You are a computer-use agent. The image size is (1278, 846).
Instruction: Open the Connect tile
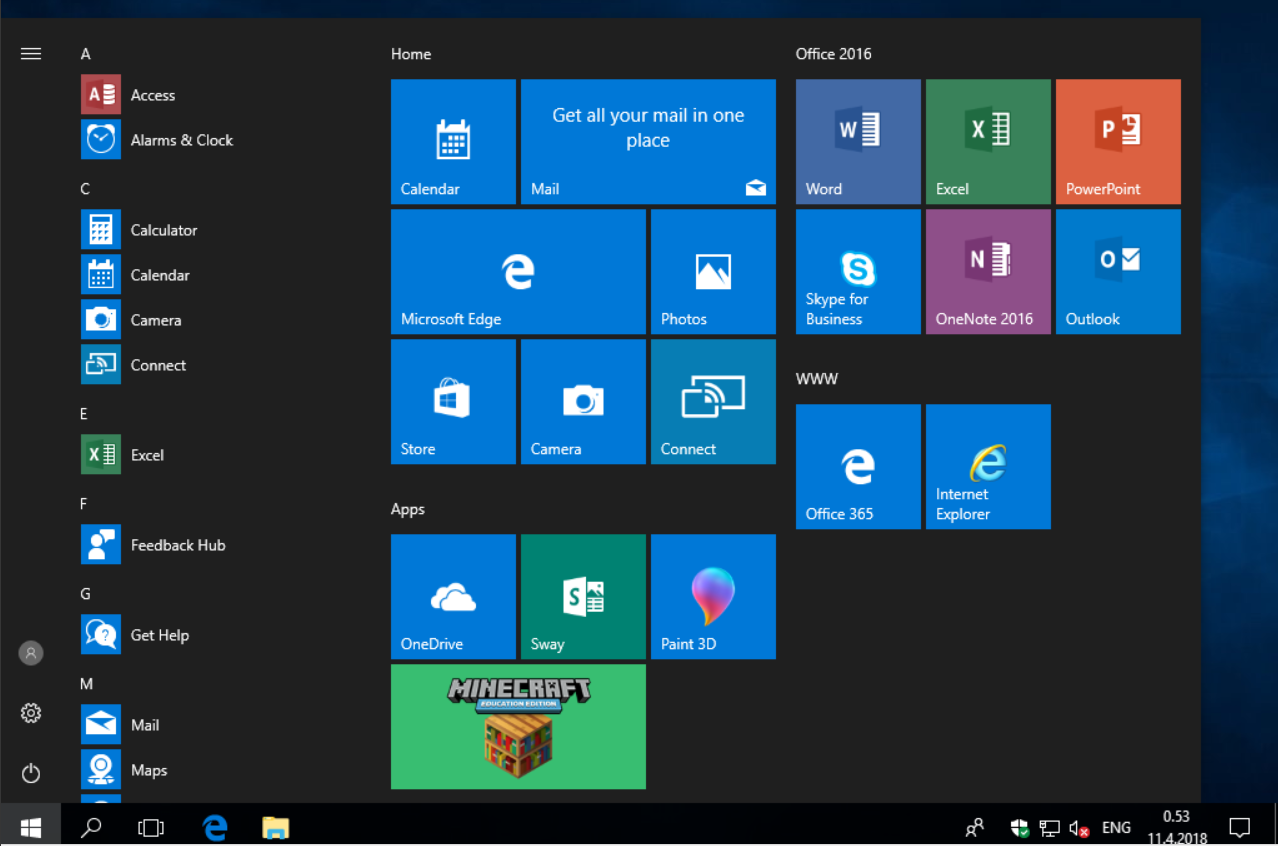click(x=713, y=402)
